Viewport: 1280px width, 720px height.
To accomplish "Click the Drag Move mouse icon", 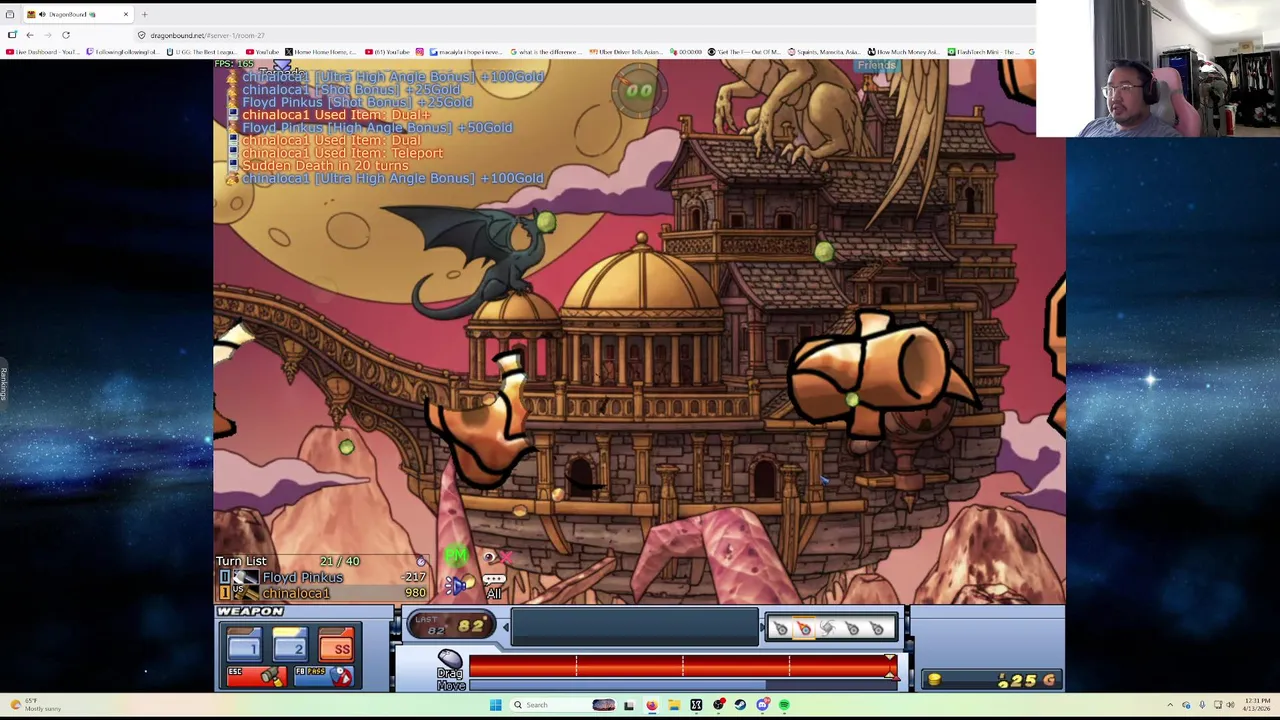I will click(450, 670).
